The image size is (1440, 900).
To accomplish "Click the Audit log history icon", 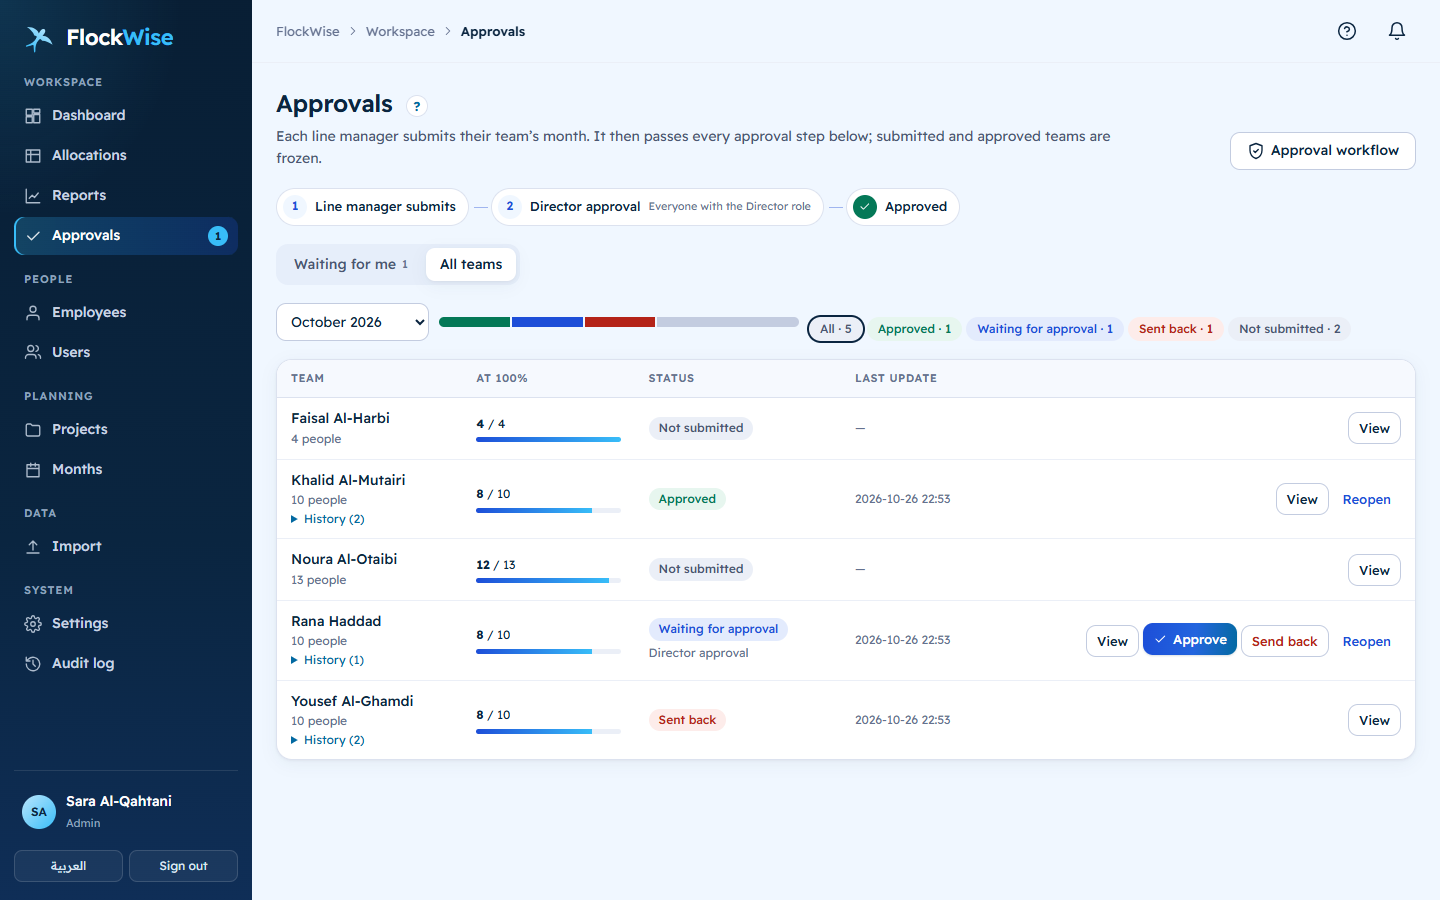I will pyautogui.click(x=33, y=664).
